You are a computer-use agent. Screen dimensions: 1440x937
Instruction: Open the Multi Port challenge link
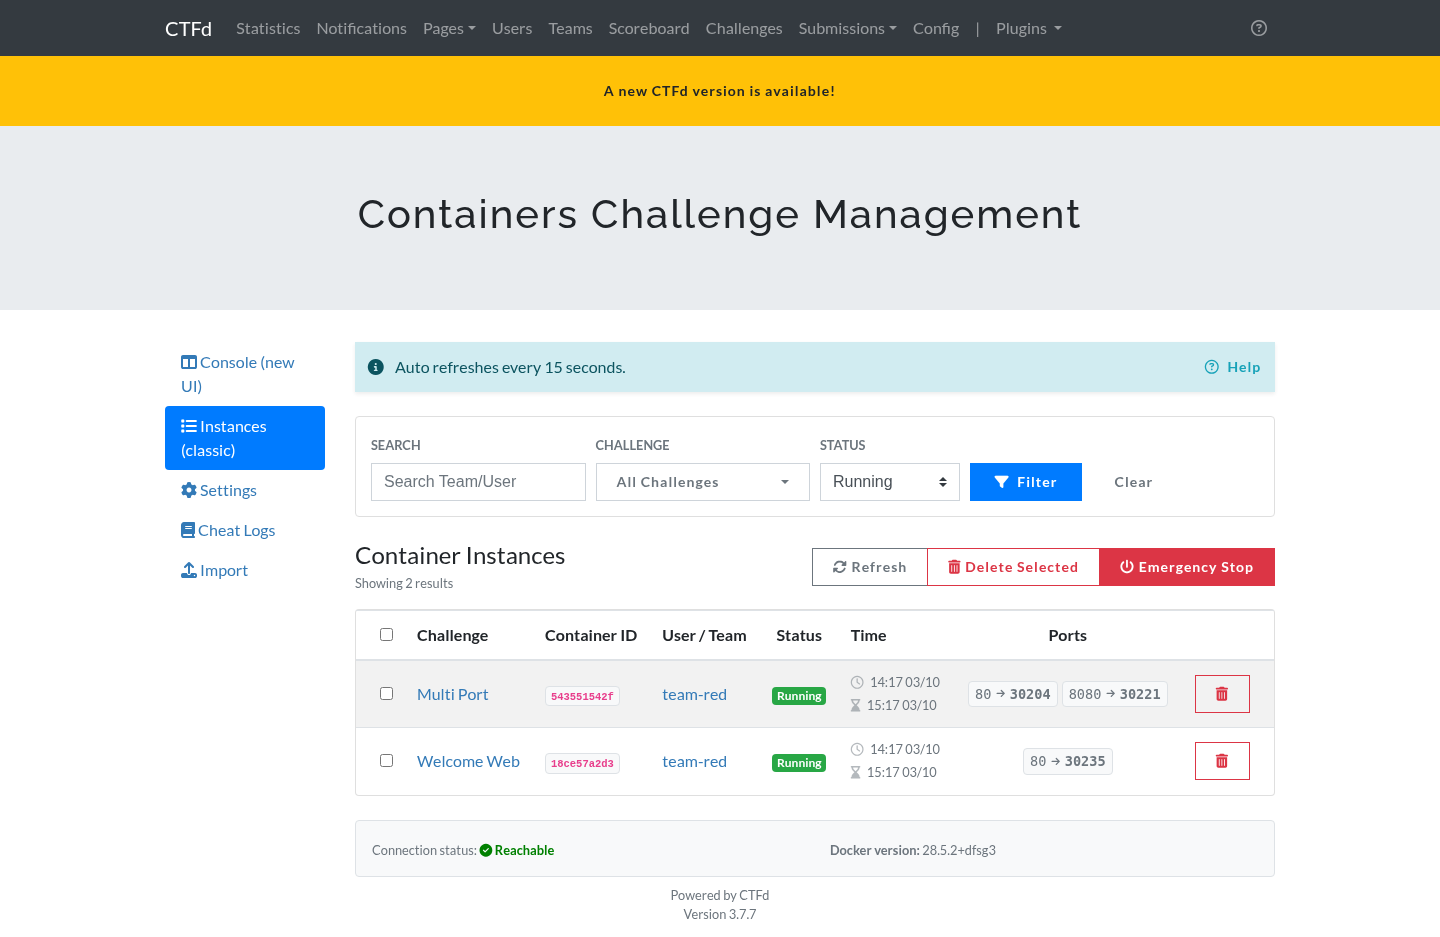click(x=453, y=694)
